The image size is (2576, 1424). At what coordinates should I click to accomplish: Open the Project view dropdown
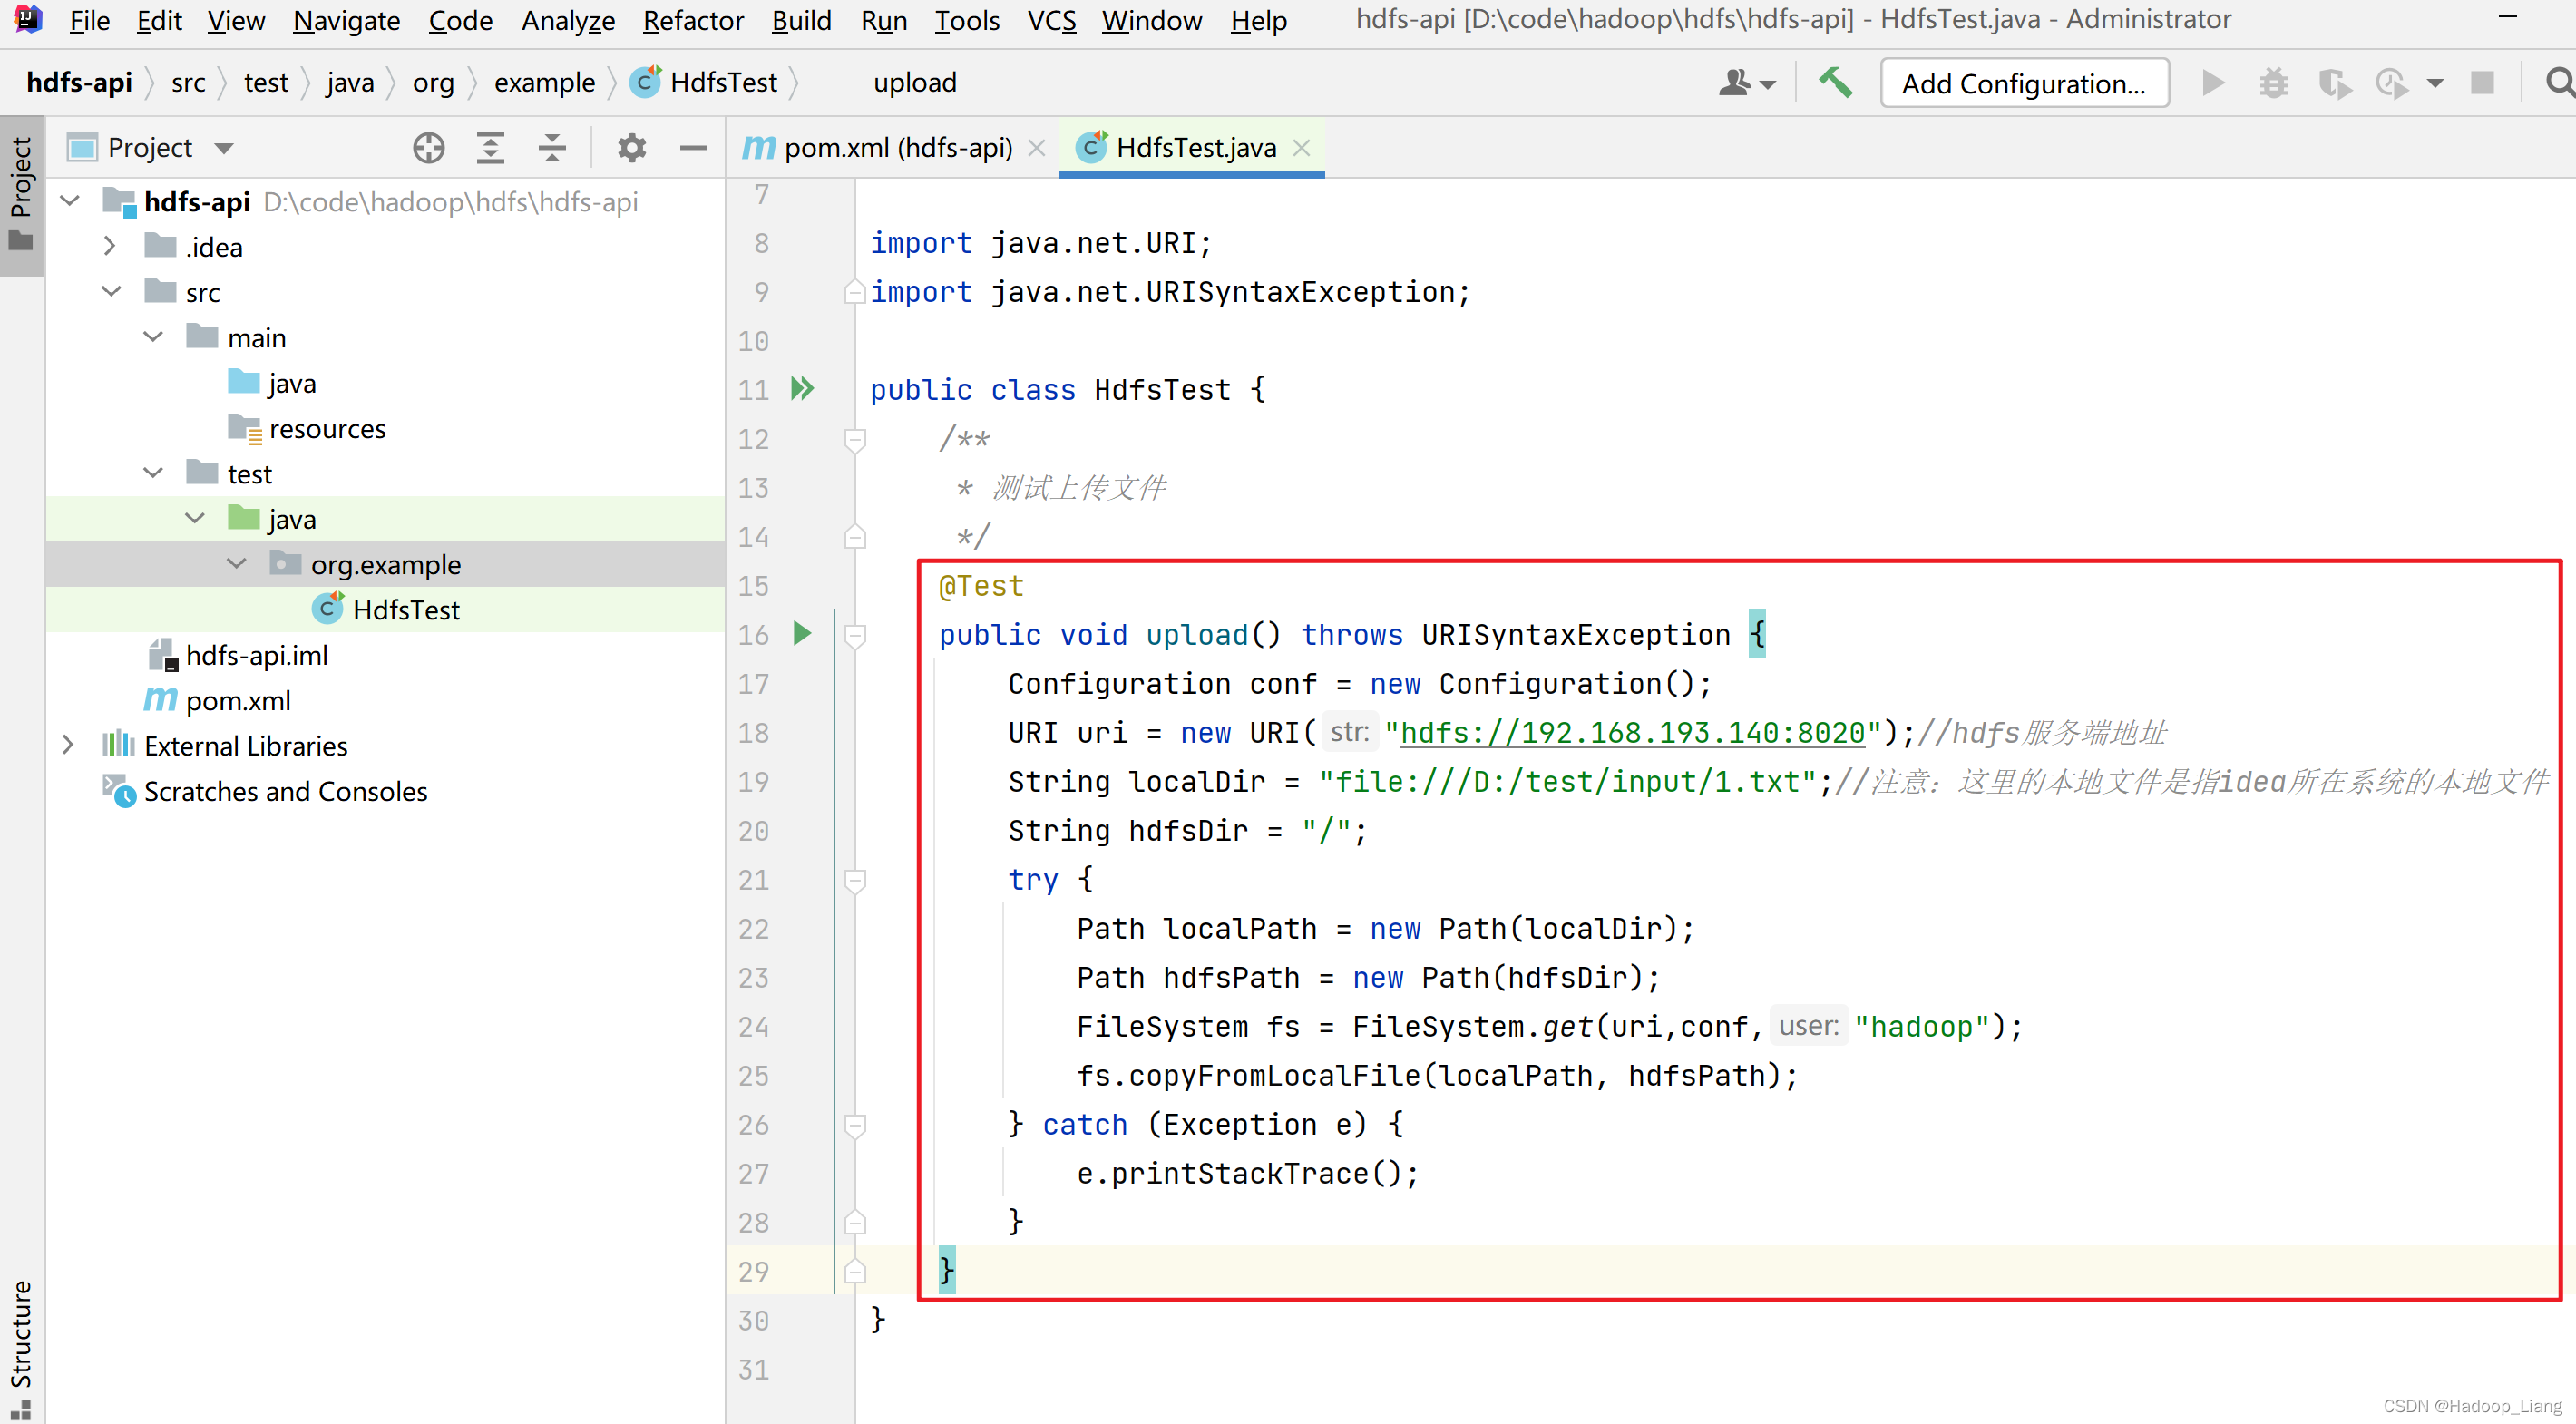224,149
